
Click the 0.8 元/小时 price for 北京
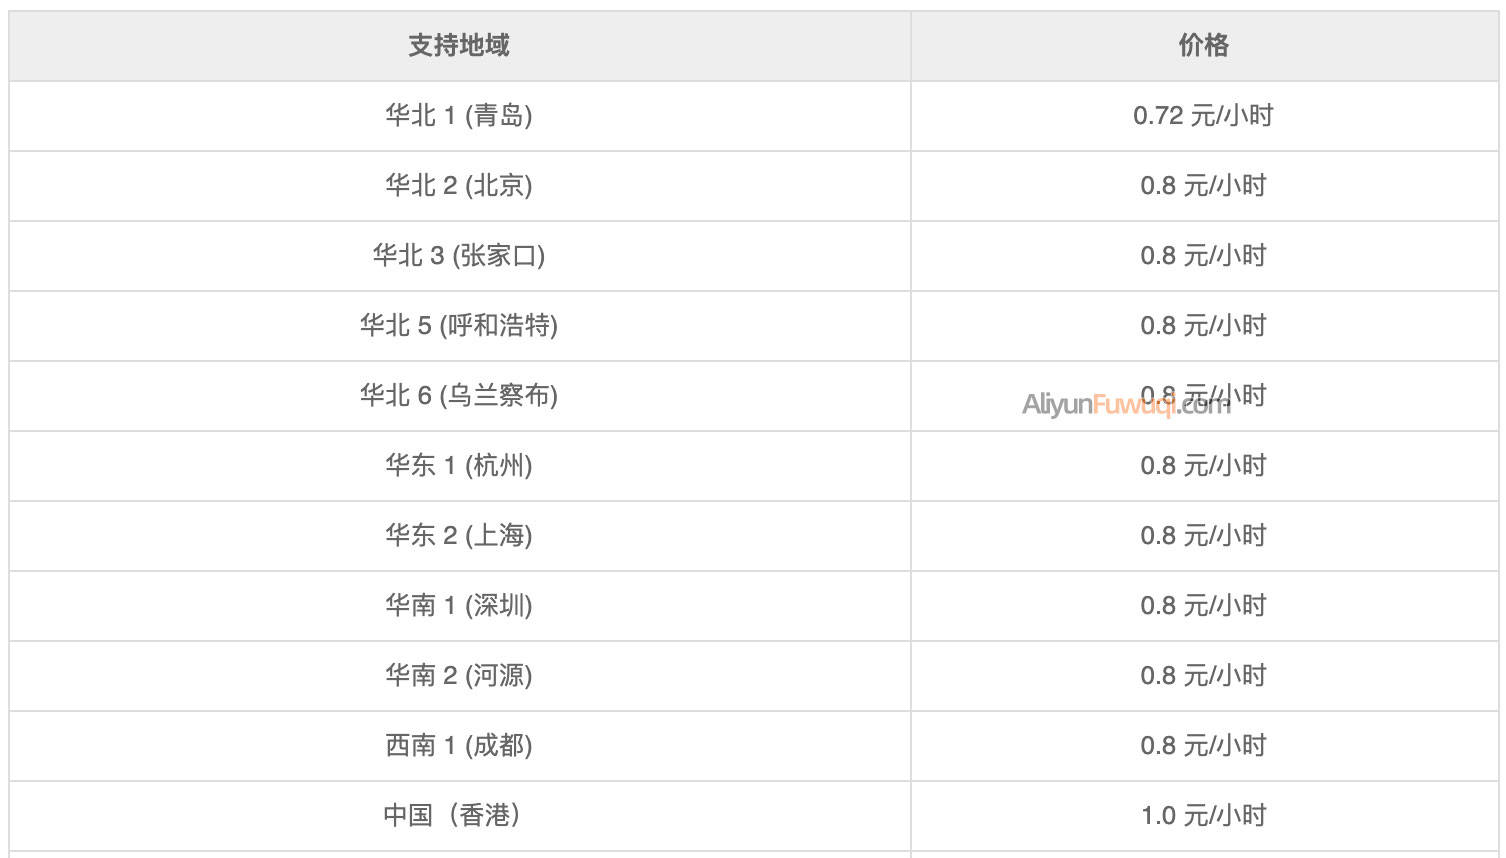click(1204, 186)
